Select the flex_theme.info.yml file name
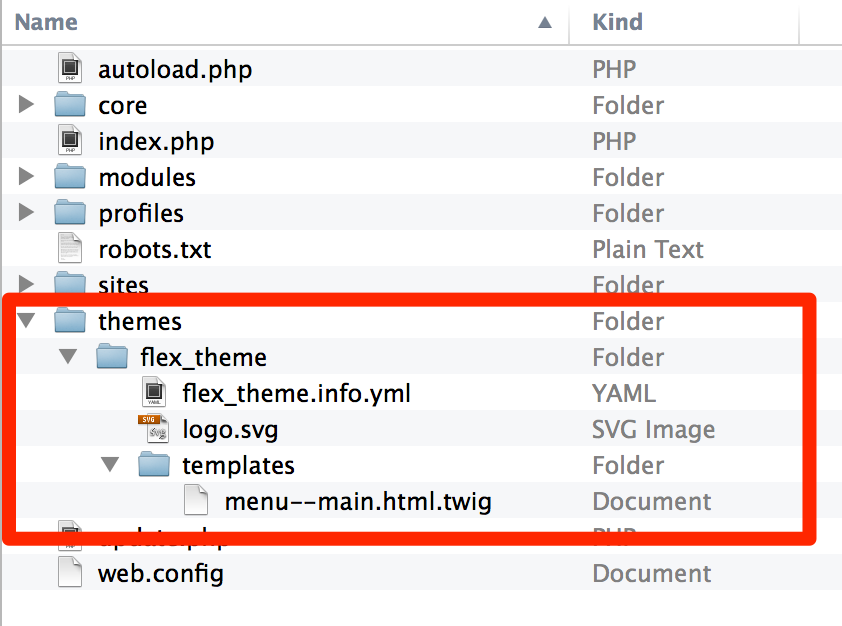 coord(296,394)
